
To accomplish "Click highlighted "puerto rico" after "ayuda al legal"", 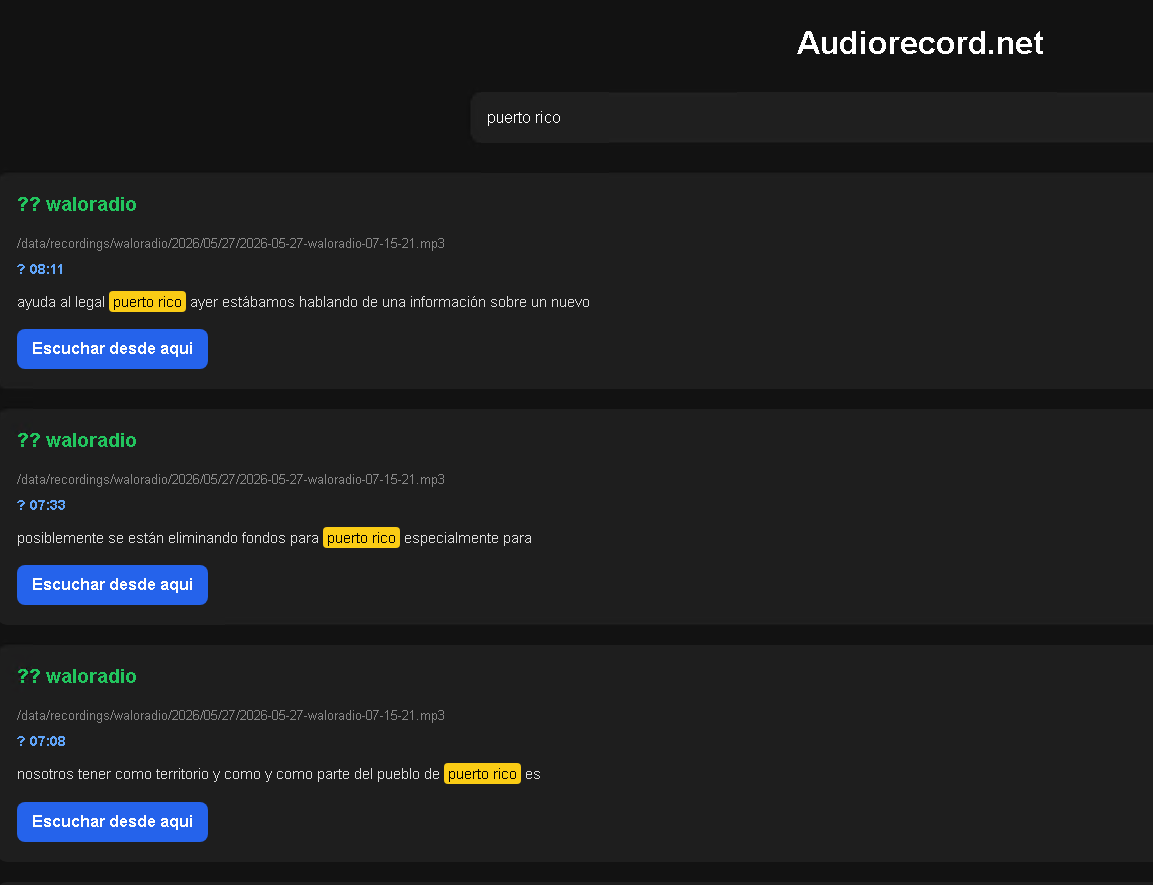I will tap(147, 302).
